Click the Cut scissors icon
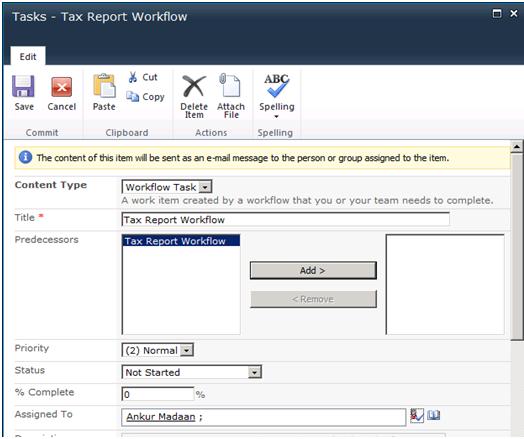The width and height of the screenshot is (524, 439). [x=133, y=77]
